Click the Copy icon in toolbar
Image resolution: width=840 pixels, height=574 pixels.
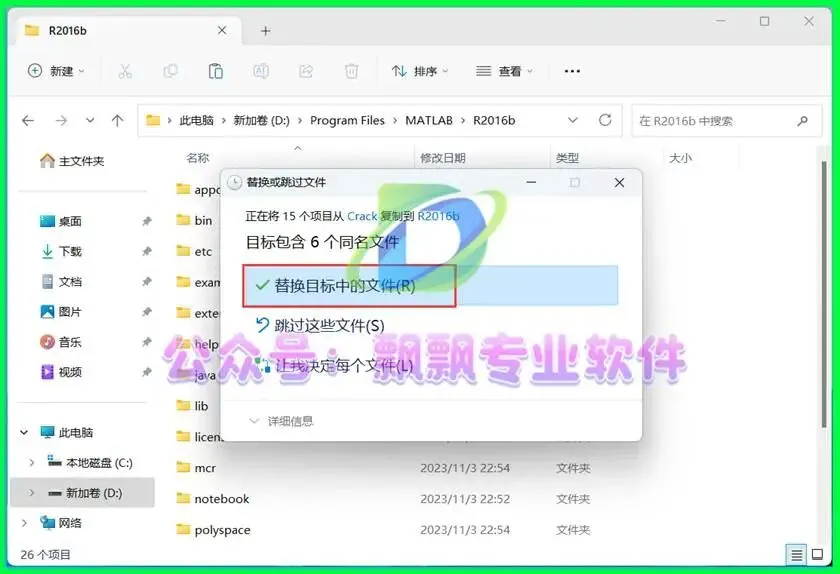point(170,71)
